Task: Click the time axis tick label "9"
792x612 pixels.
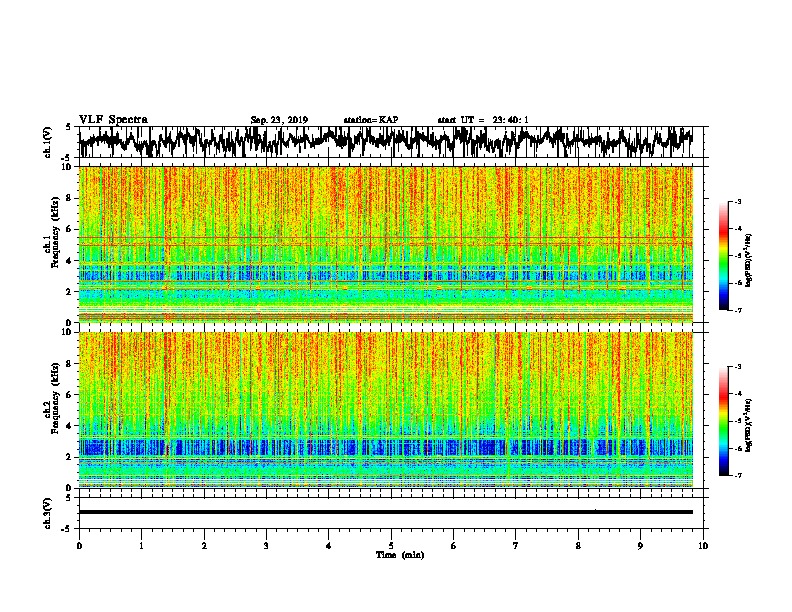Action: (640, 546)
